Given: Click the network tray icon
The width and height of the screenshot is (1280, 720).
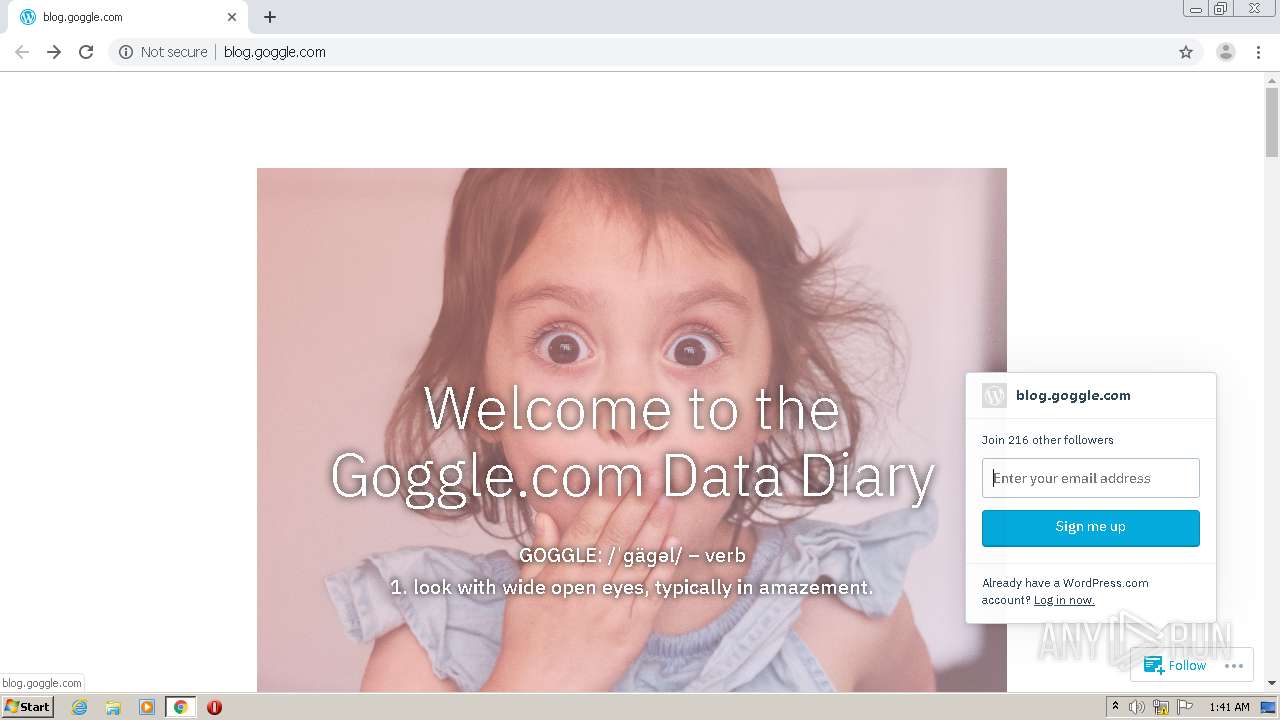Looking at the screenshot, I should [1161, 707].
